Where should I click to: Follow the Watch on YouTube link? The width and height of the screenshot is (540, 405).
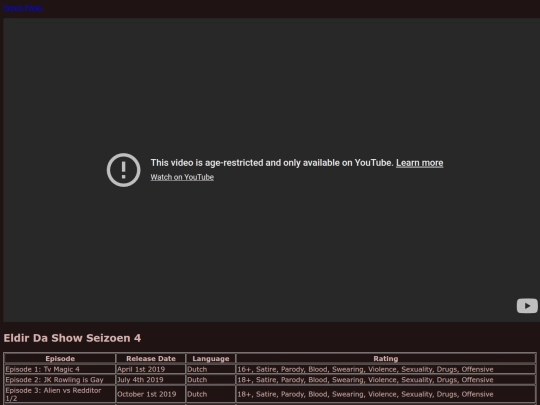pyautogui.click(x=182, y=177)
